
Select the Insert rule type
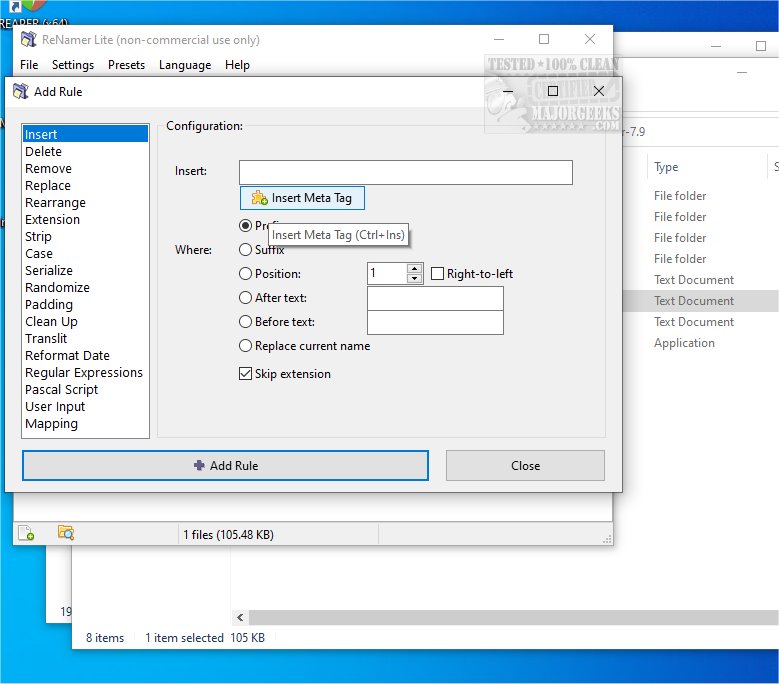[85, 134]
